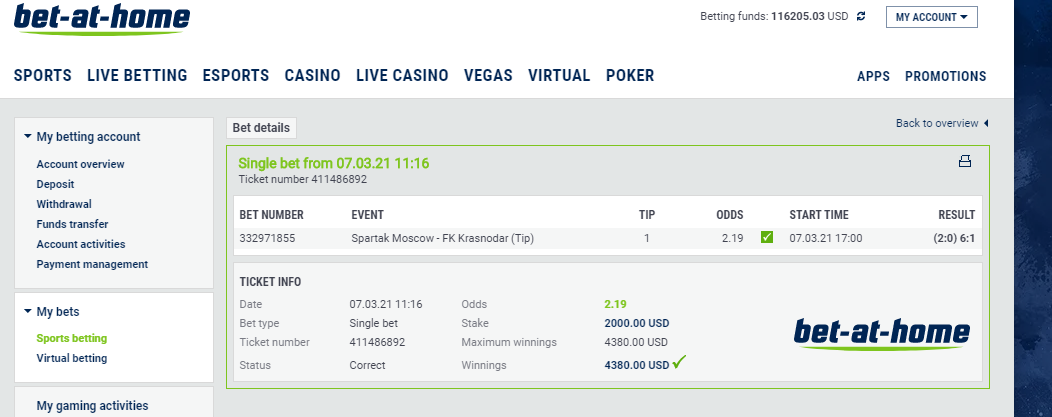1052x417 pixels.
Task: Open the Deposit page
Action: click(x=56, y=184)
